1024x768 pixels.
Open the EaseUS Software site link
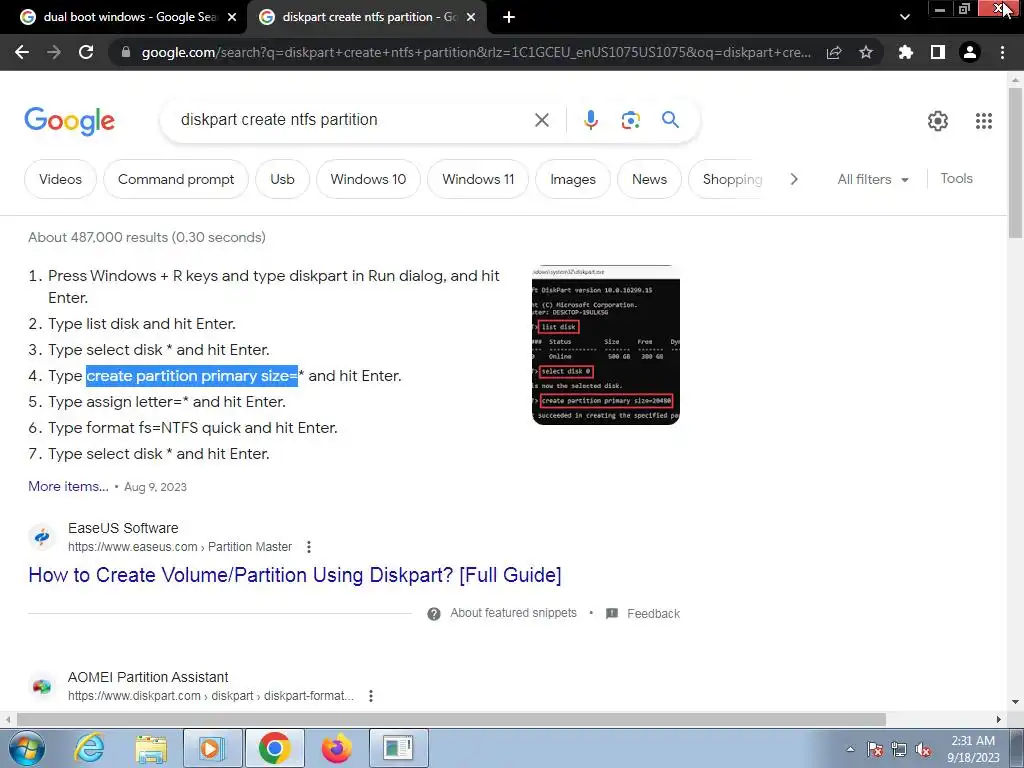click(123, 528)
